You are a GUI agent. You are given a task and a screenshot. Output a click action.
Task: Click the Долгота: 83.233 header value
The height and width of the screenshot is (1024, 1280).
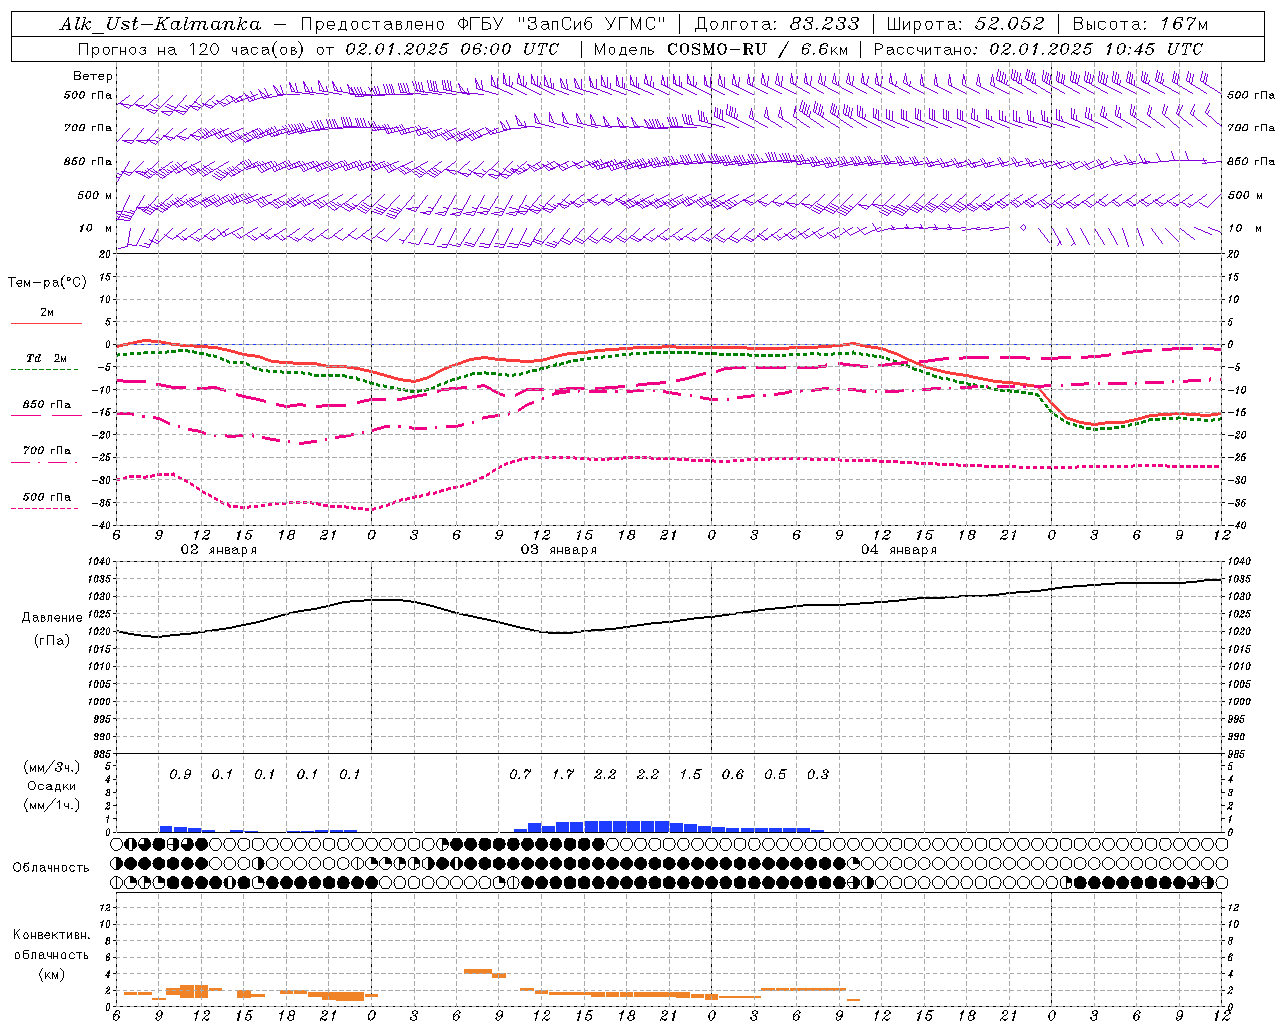[777, 24]
